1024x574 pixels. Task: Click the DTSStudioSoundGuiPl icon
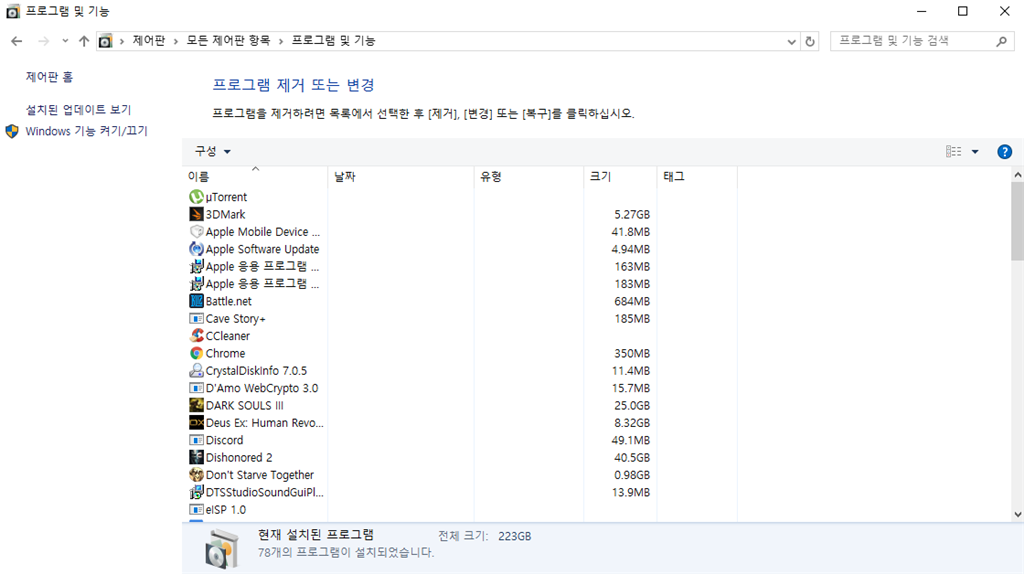(x=196, y=492)
